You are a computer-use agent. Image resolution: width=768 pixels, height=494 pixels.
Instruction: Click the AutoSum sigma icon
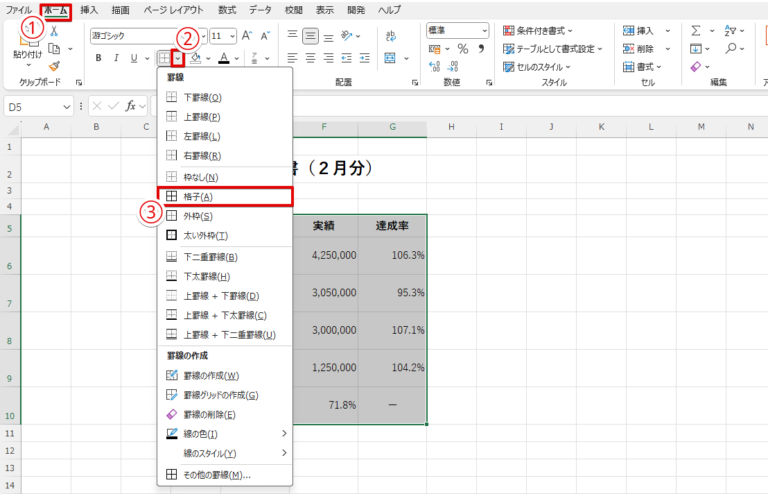(695, 31)
